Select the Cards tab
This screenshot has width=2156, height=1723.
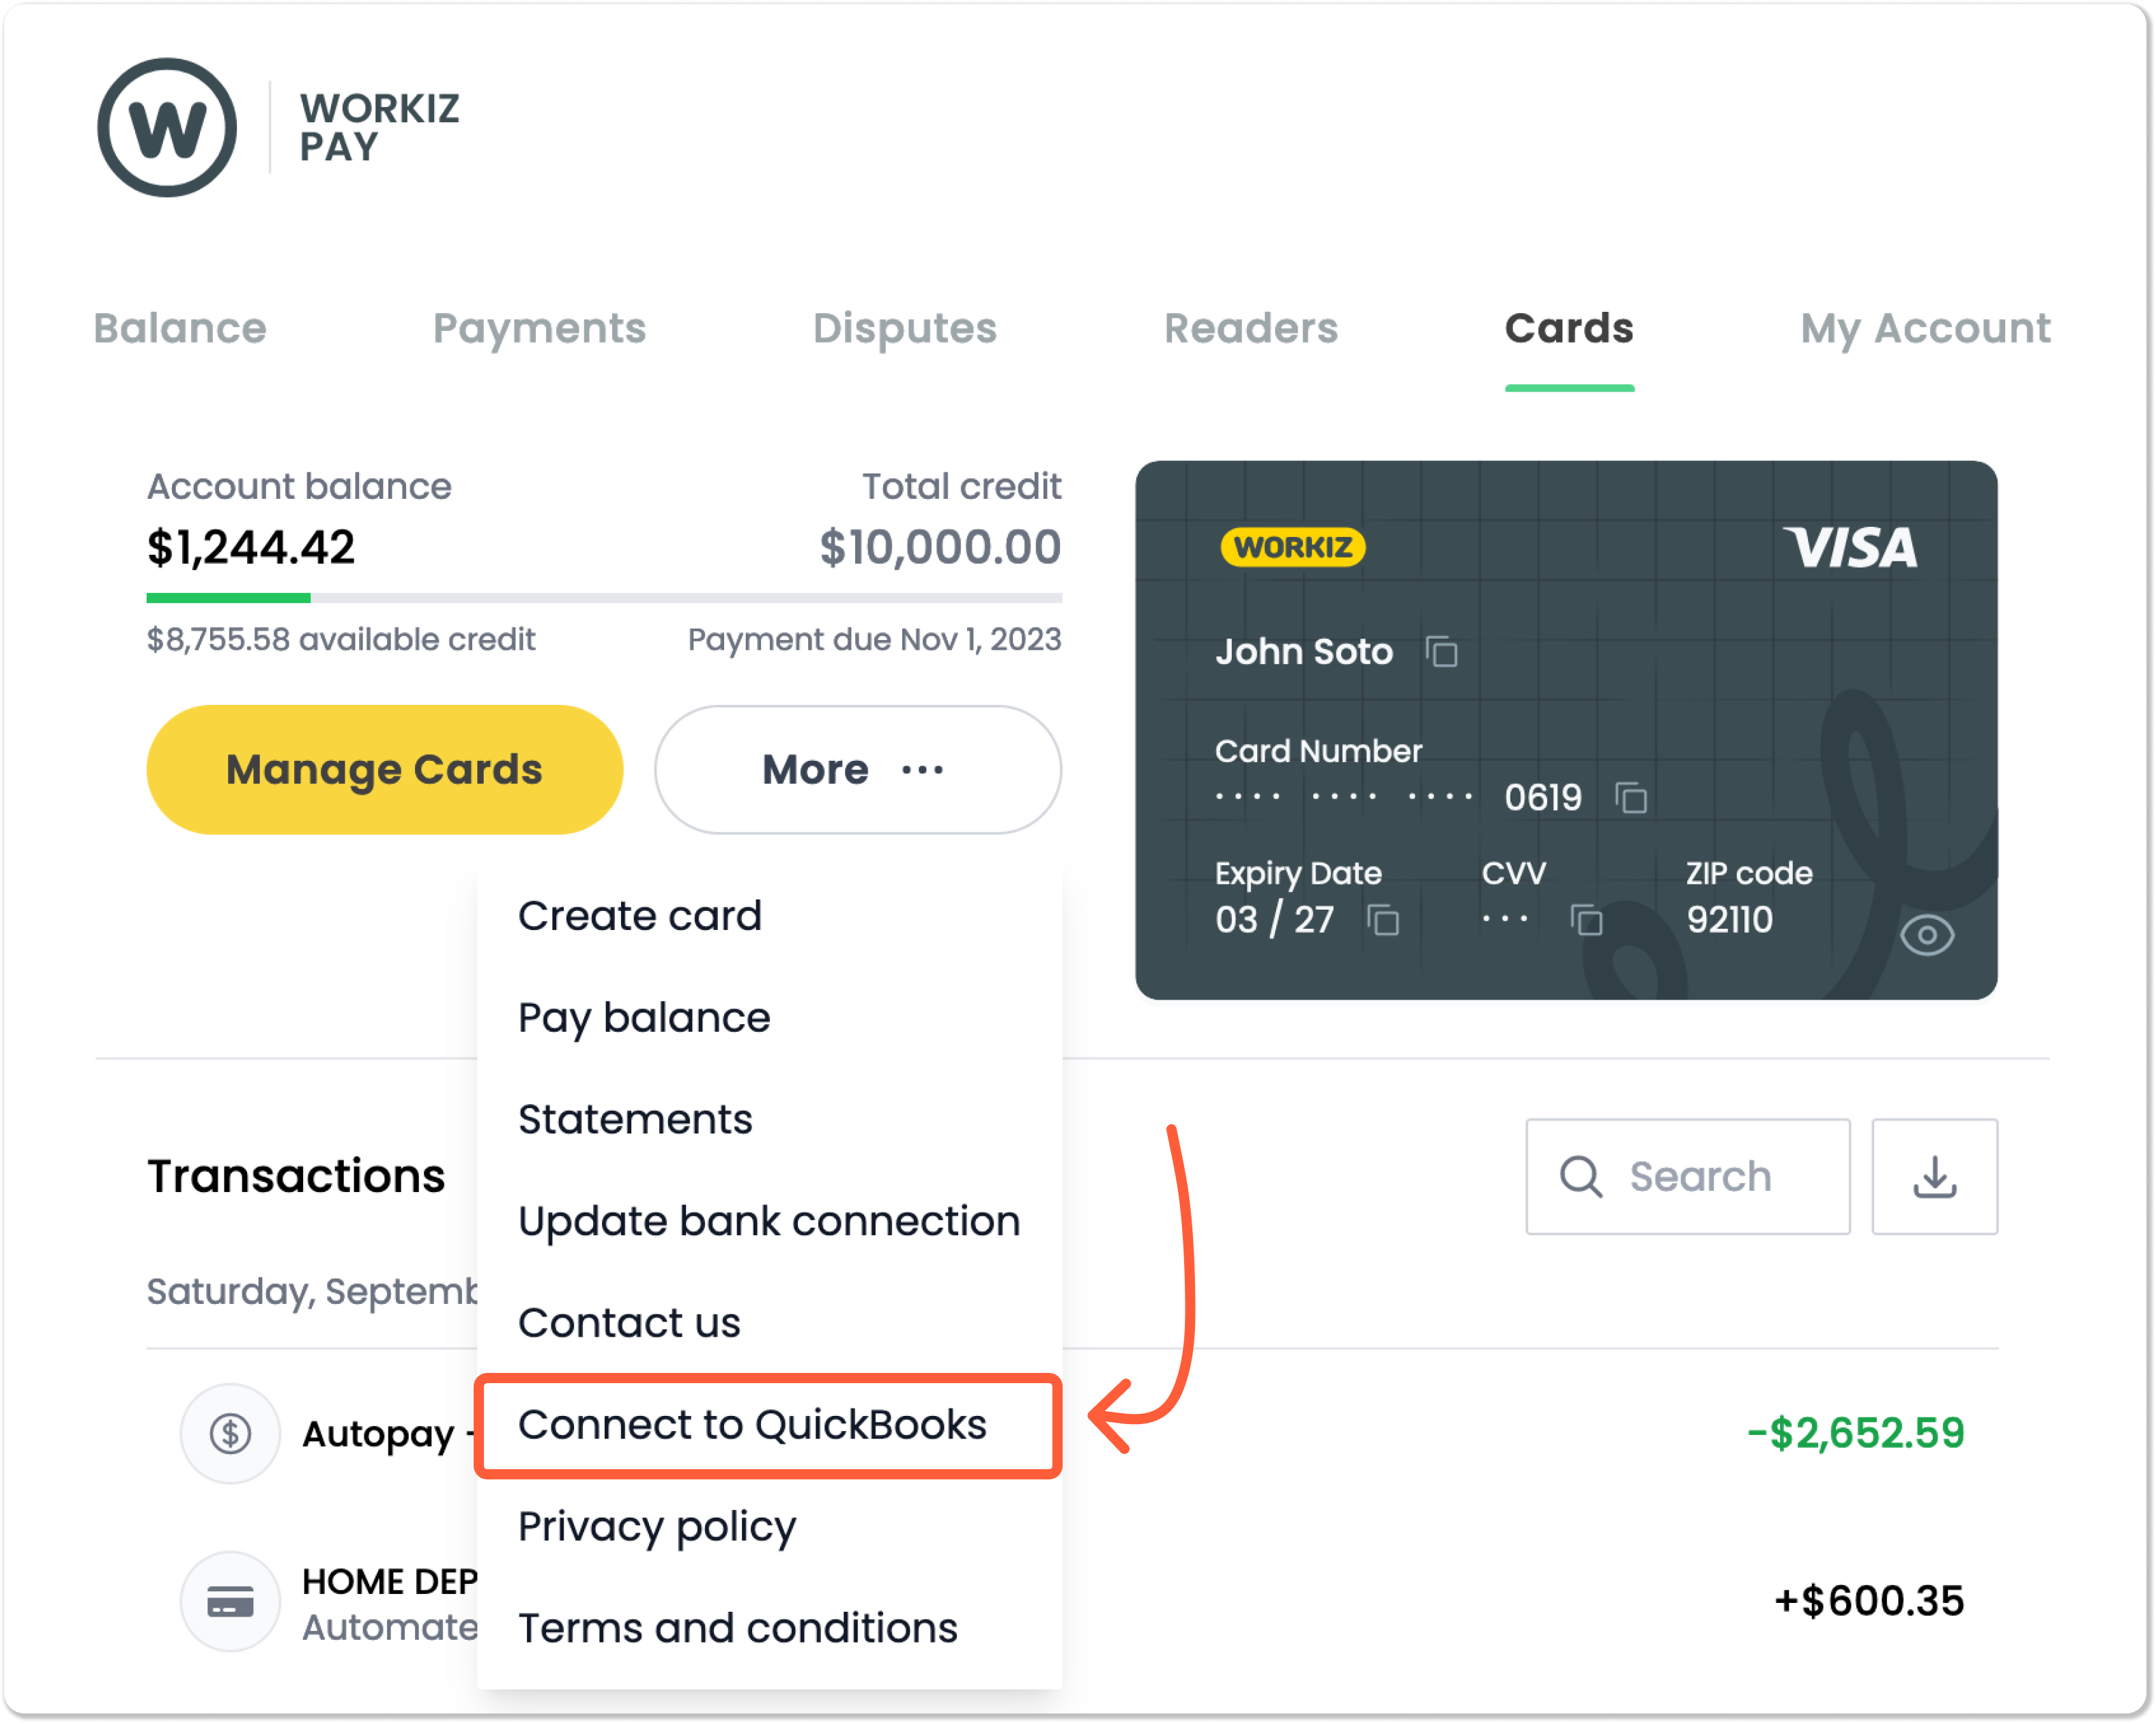[x=1569, y=329]
